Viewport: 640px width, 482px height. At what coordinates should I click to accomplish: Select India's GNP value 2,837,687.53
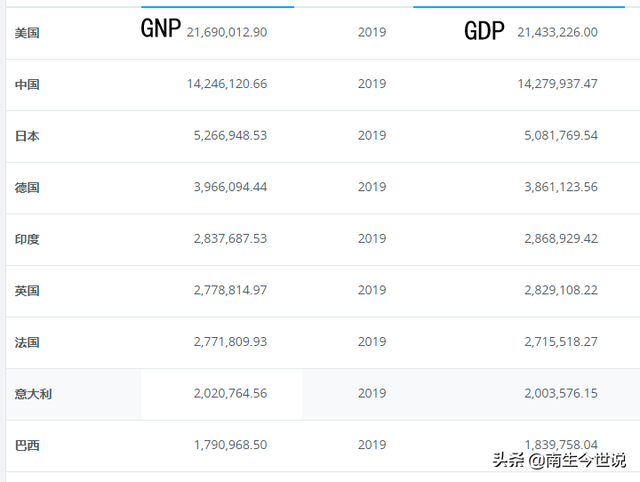pos(227,239)
